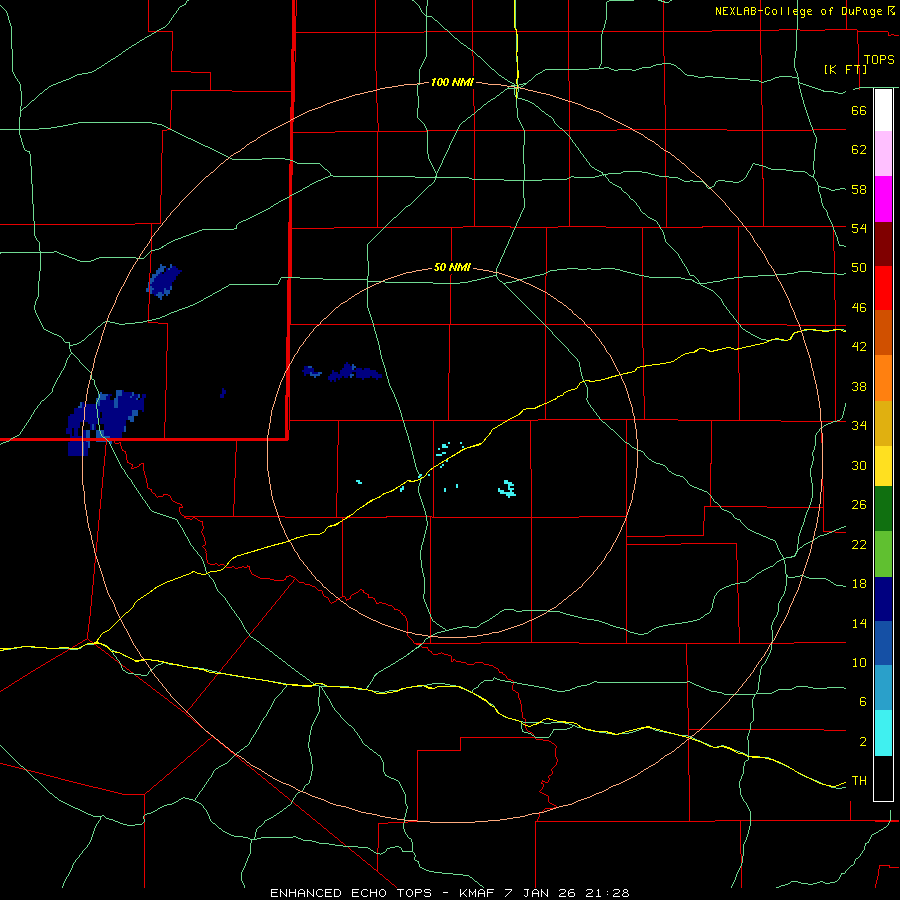900x900 pixels.
Task: Click the legend value 46
Action: [x=859, y=308]
